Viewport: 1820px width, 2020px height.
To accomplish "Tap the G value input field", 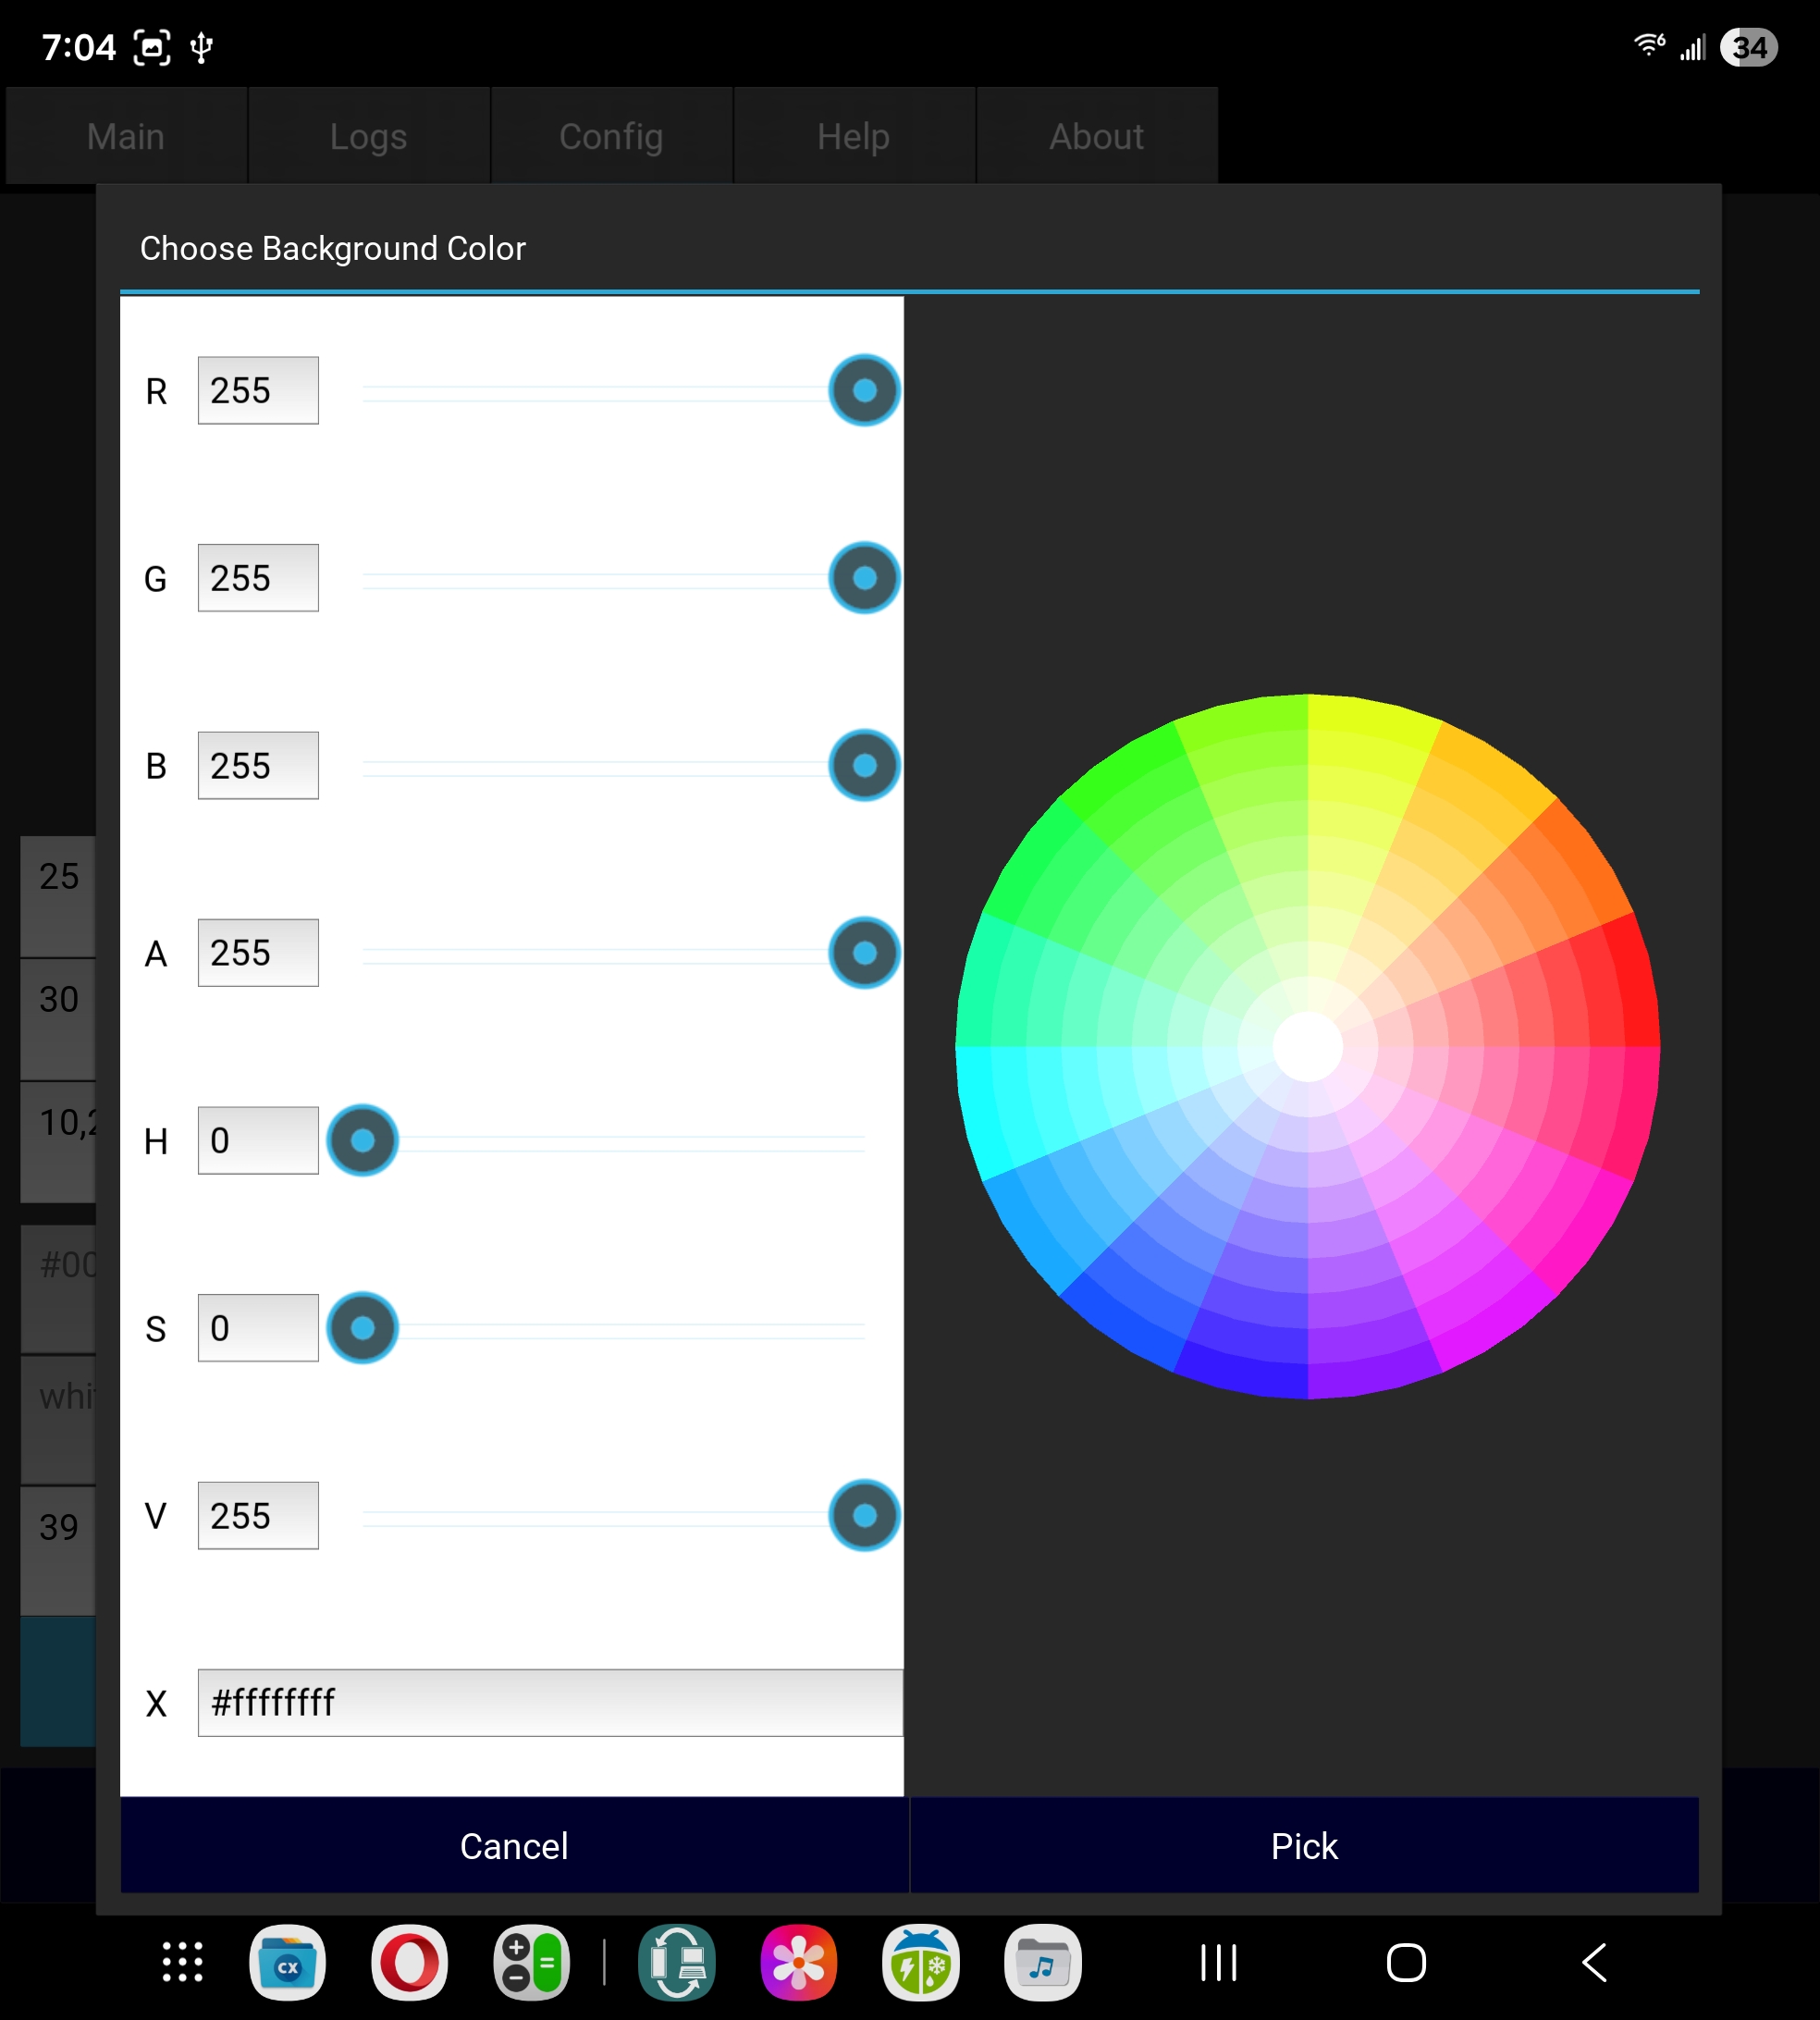I will [258, 578].
